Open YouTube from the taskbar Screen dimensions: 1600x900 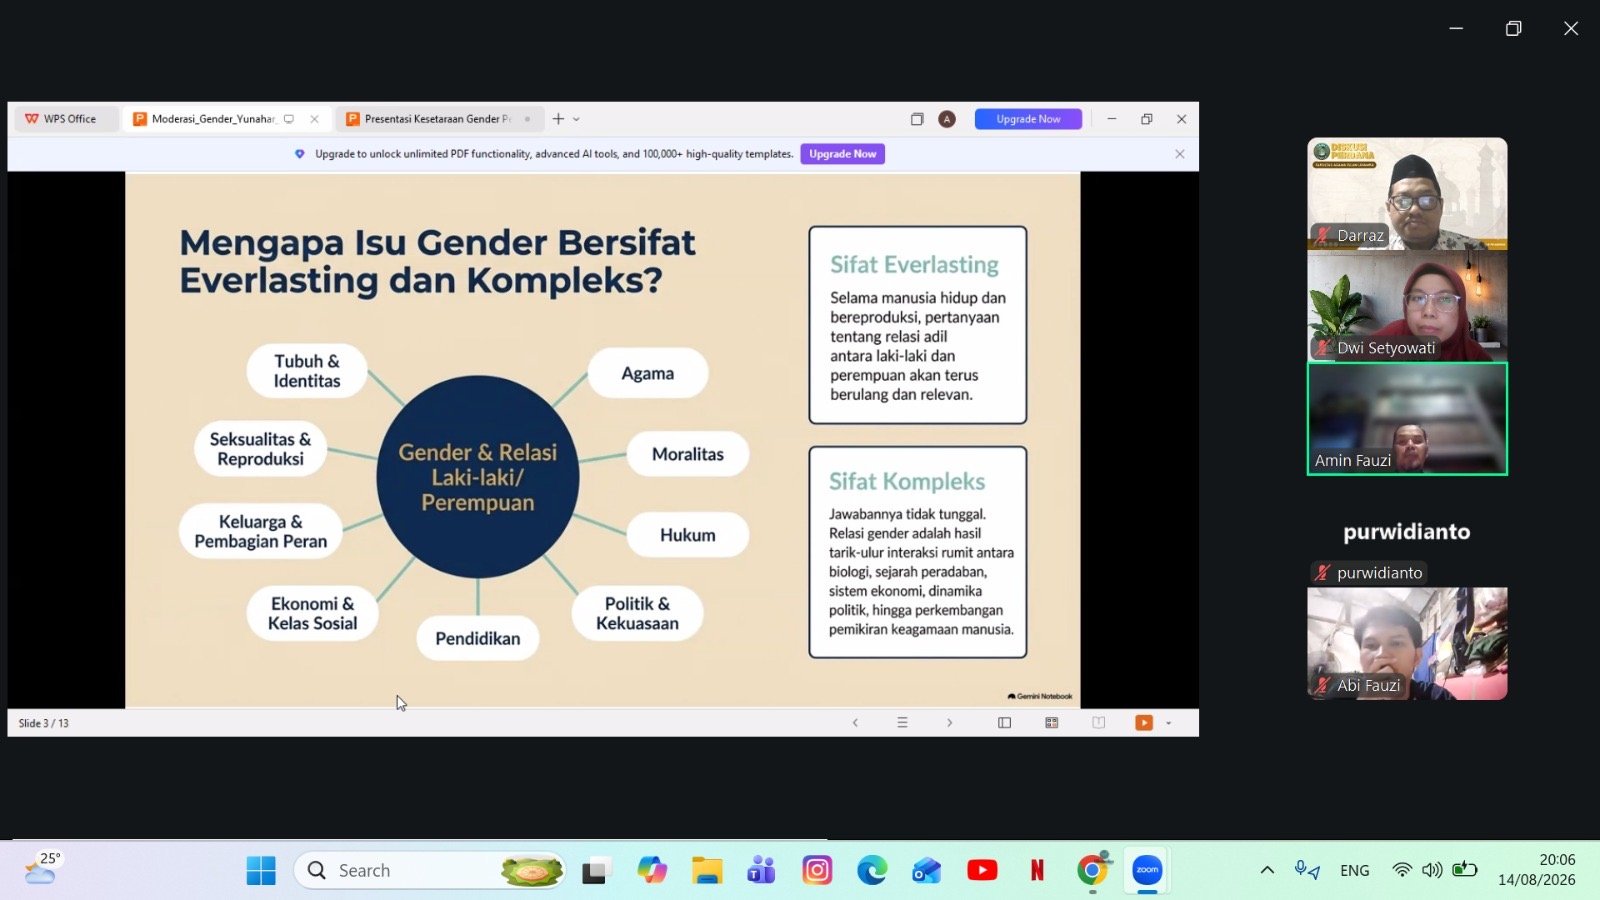pos(982,871)
